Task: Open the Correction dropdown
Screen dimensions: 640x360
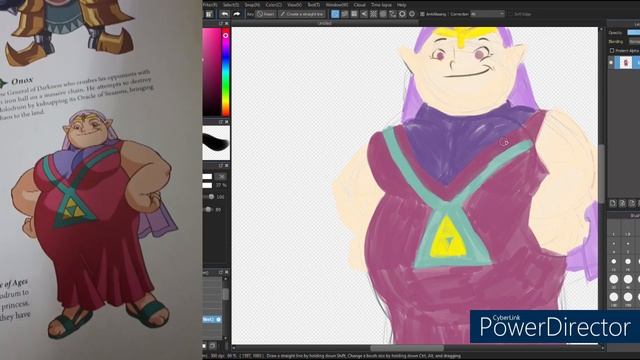Action: click(487, 14)
